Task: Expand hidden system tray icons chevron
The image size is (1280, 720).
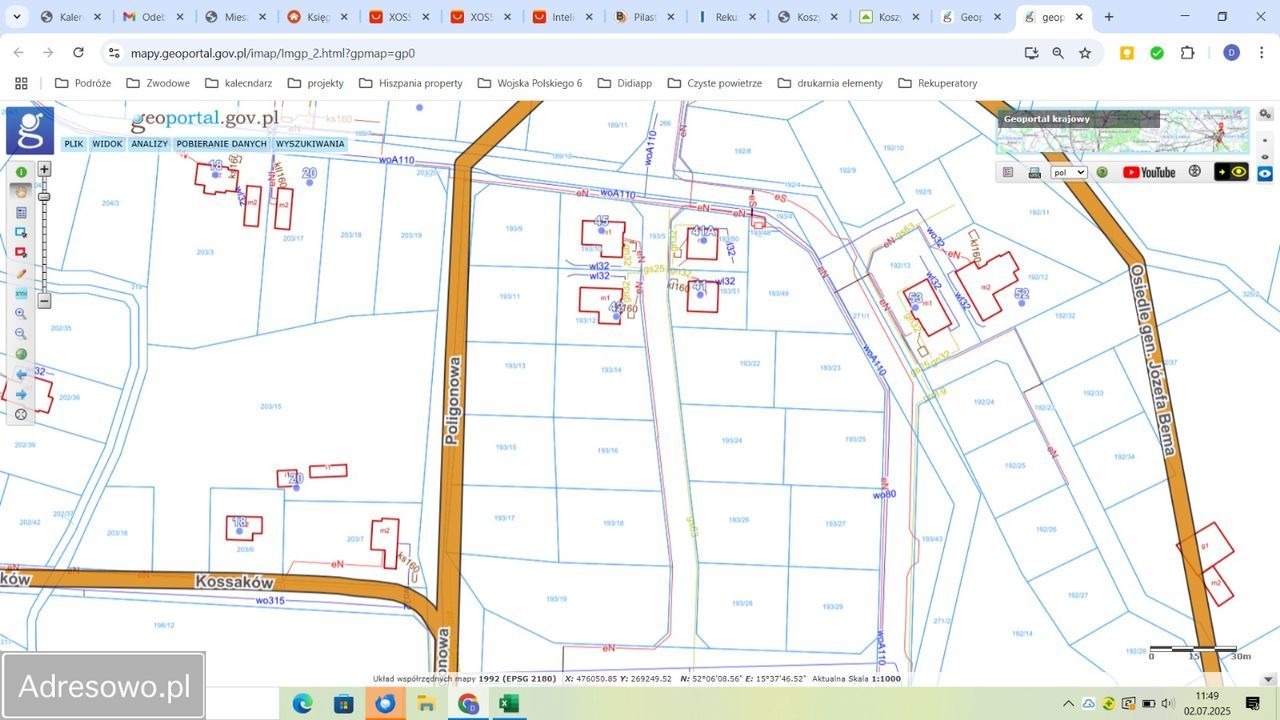Action: point(1068,704)
